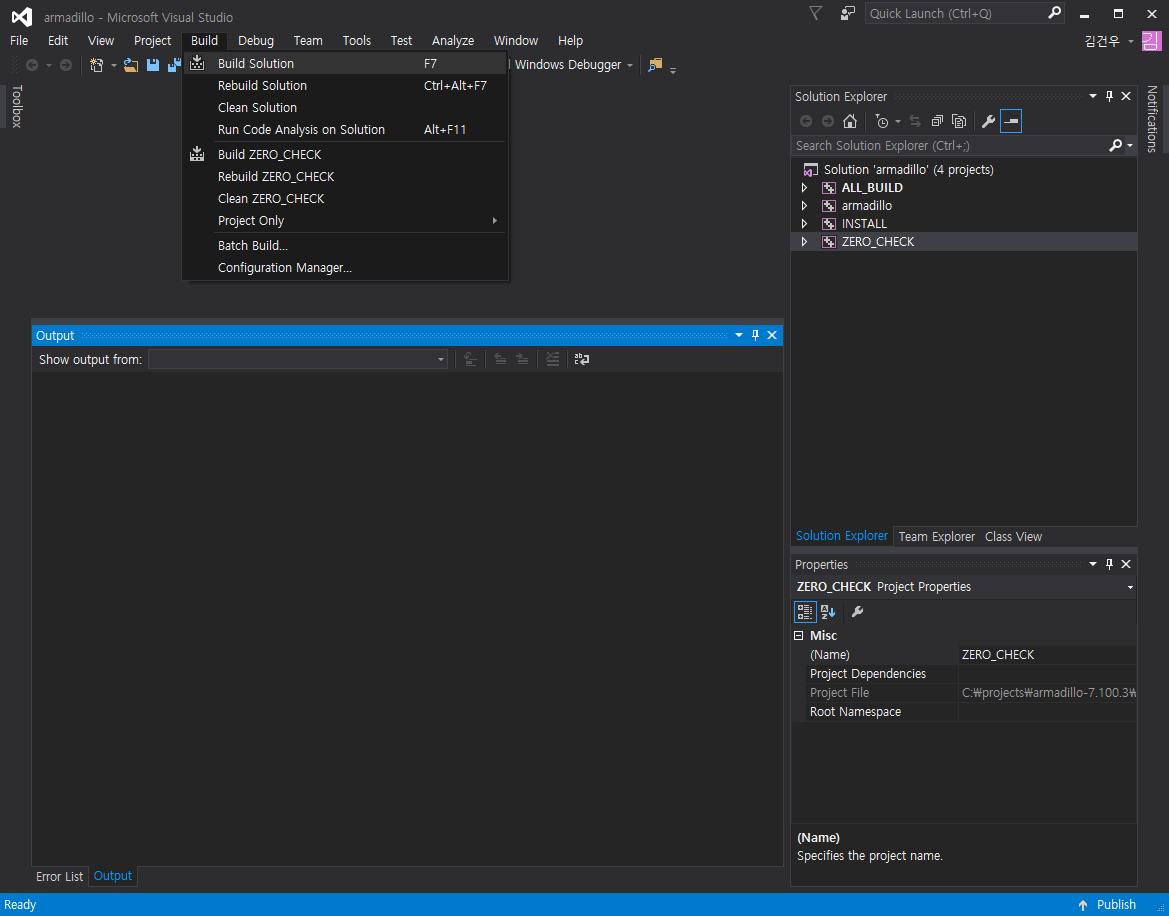This screenshot has width=1169, height=916.
Task: Switch to the Team Explorer tab
Action: pos(936,537)
